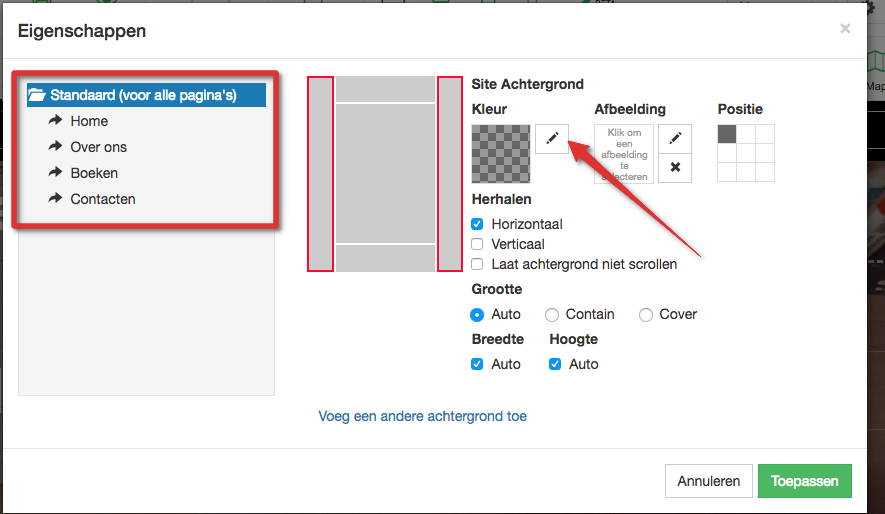Select the Home page in tree
The width and height of the screenshot is (885, 514).
click(89, 121)
